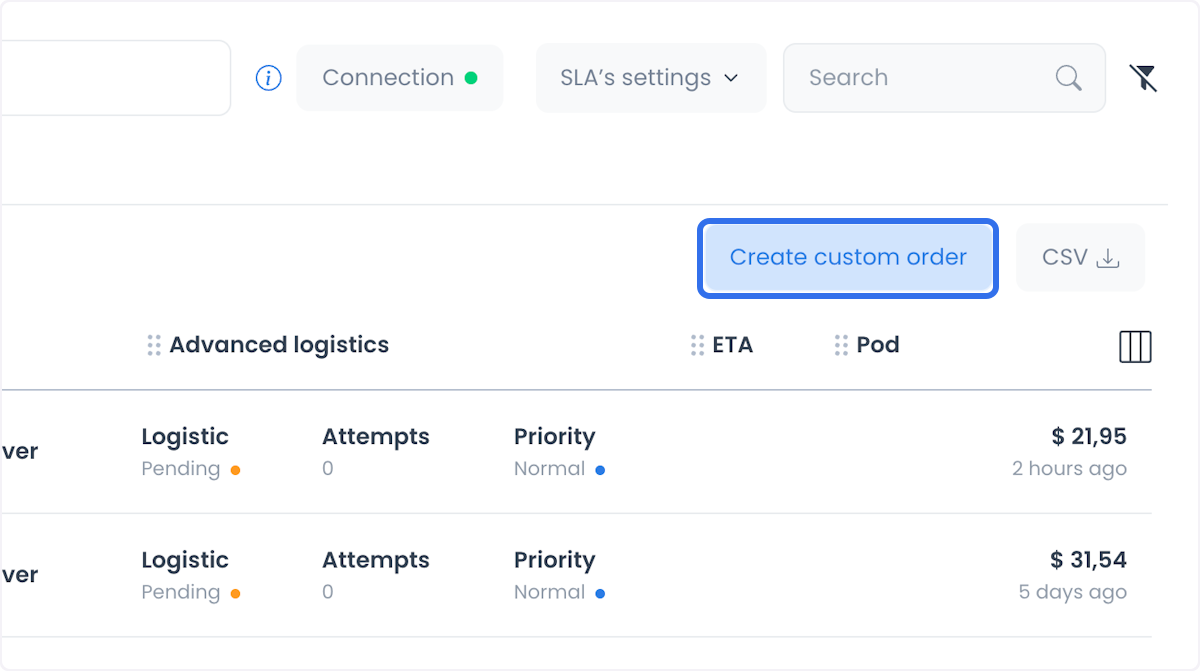
Task: Select the ETA column header
Action: [733, 345]
